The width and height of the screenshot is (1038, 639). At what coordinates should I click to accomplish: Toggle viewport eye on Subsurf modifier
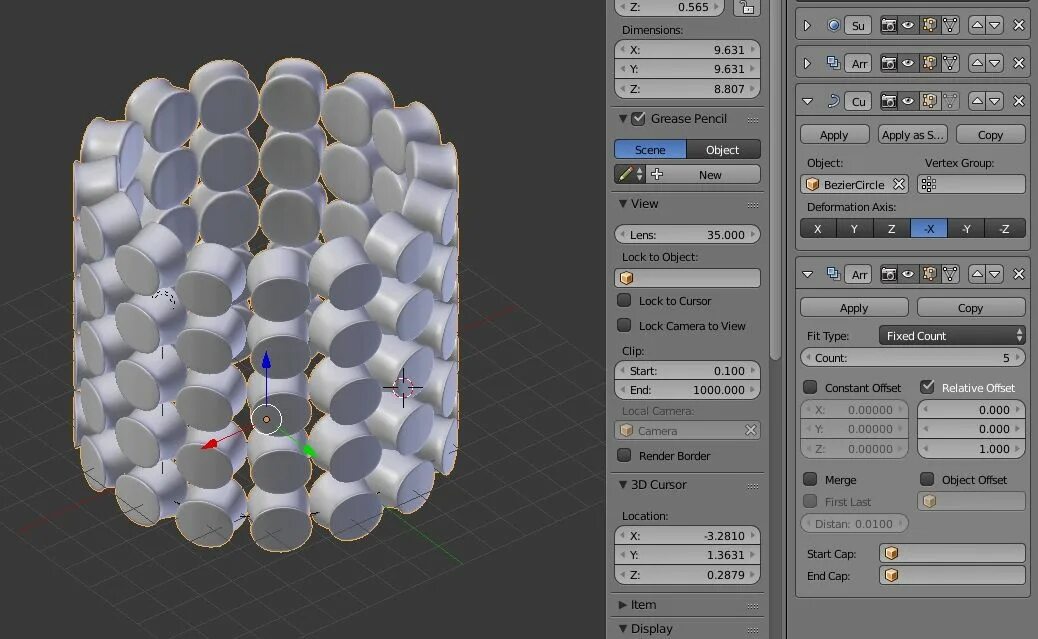(908, 25)
